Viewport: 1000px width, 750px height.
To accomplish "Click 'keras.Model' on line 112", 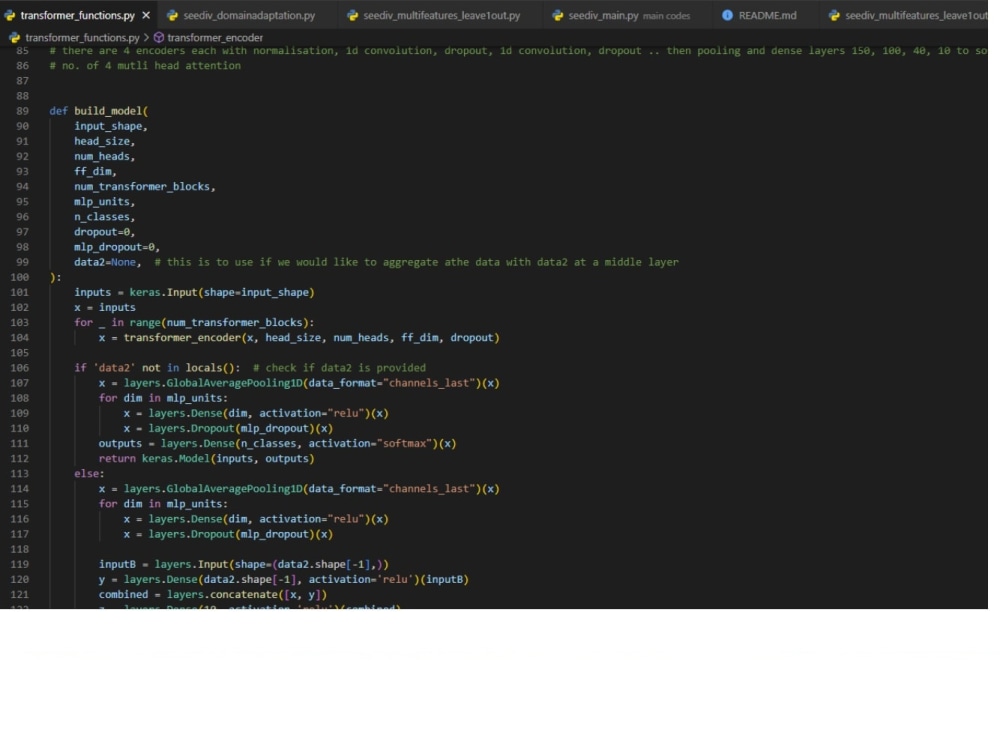I will (x=176, y=459).
